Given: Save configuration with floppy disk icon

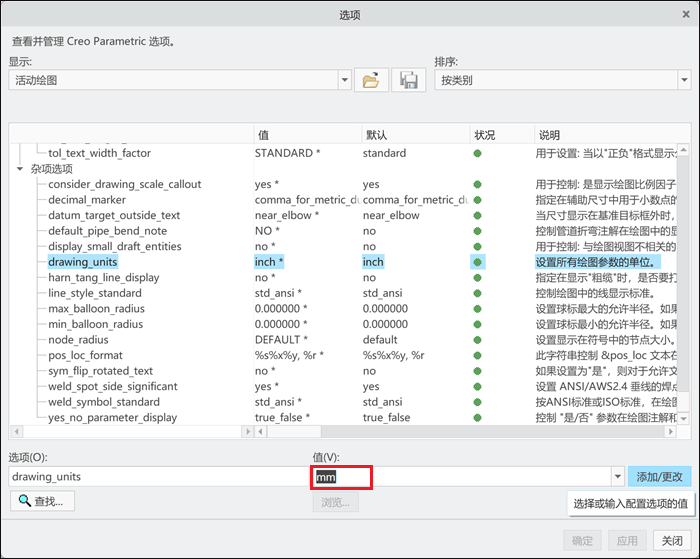Looking at the screenshot, I should [x=408, y=80].
